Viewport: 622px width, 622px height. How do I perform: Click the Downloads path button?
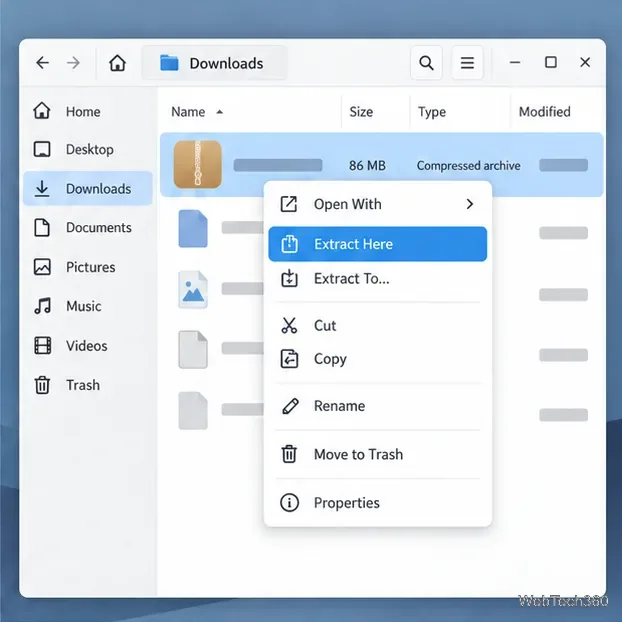click(214, 63)
